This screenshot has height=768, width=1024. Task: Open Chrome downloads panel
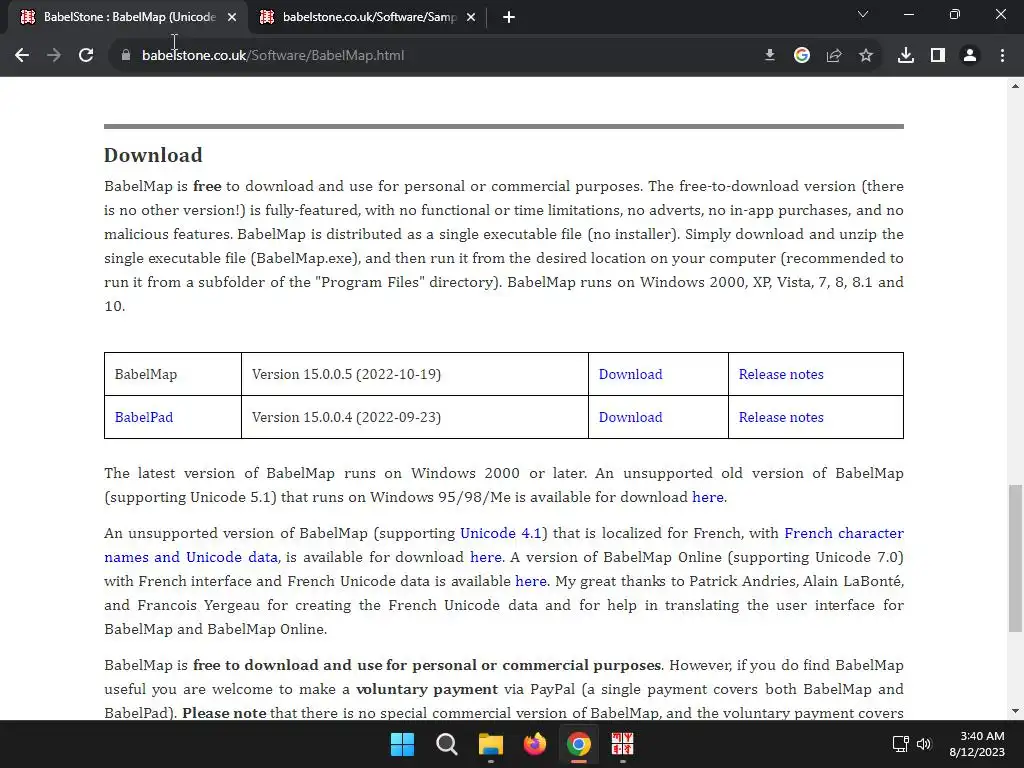(906, 56)
